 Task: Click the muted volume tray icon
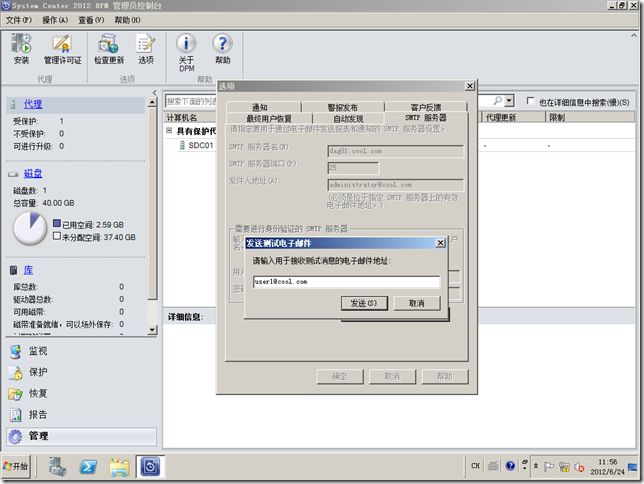coord(579,467)
